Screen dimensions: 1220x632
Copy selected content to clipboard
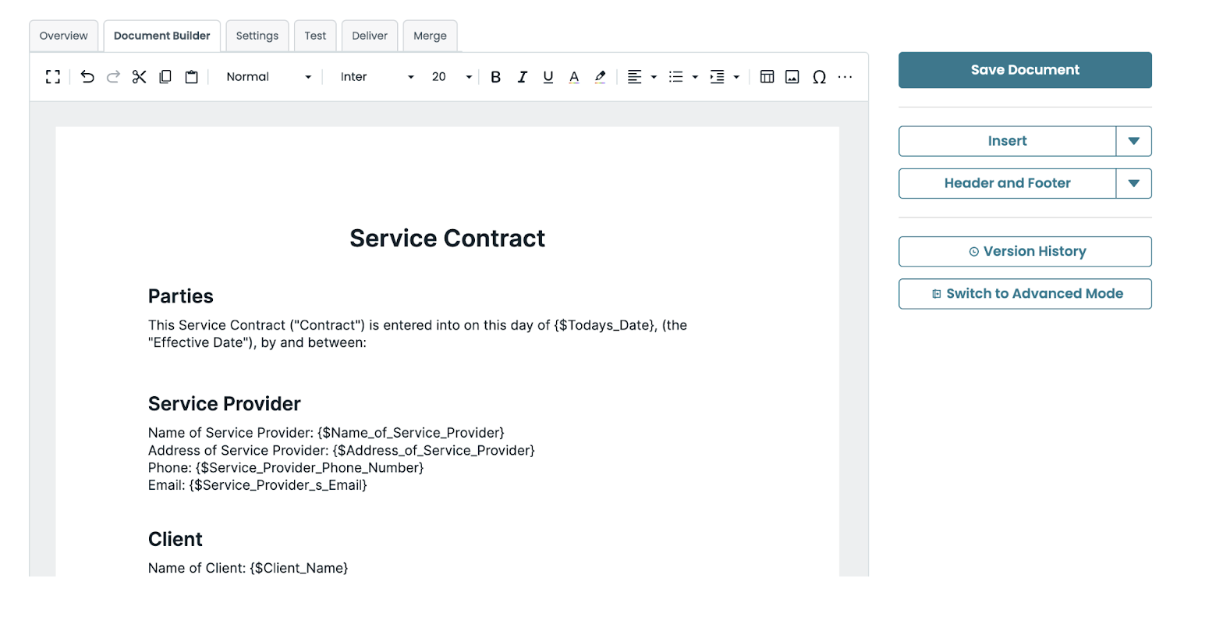pyautogui.click(x=164, y=75)
